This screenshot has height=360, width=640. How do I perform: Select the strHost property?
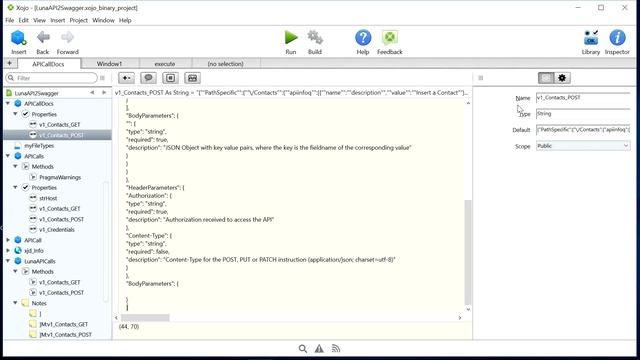click(48, 198)
